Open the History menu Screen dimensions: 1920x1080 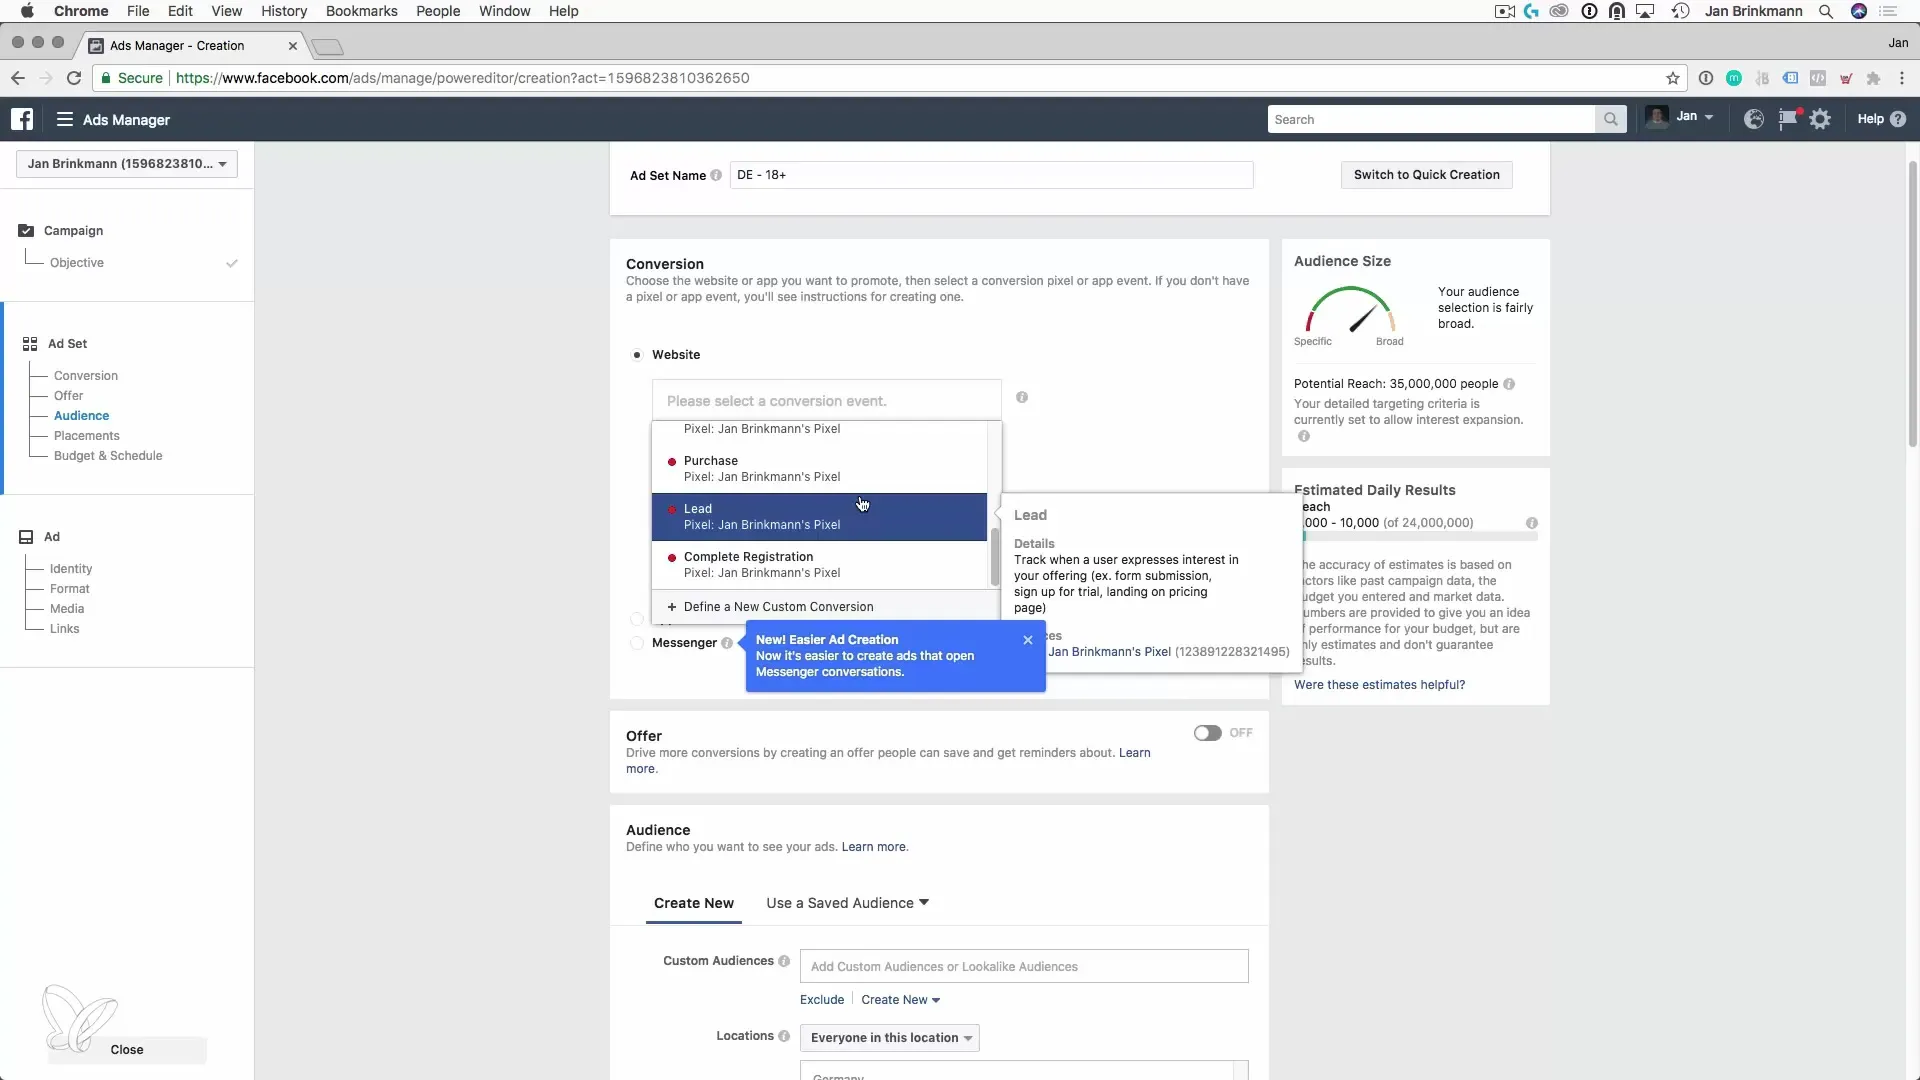284,11
